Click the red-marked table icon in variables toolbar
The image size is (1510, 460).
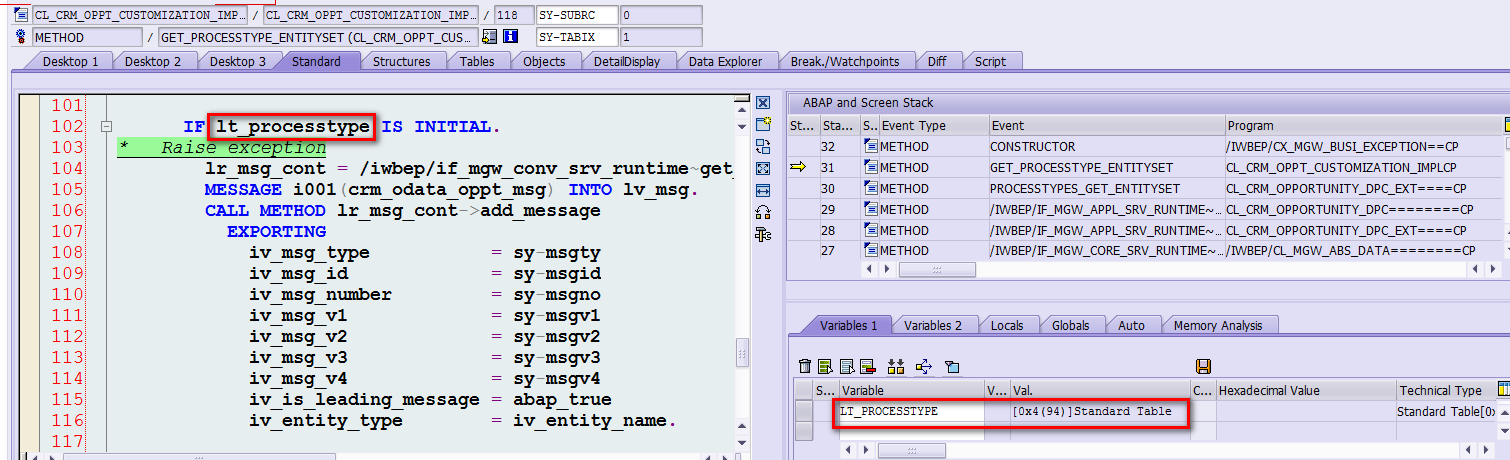(x=867, y=366)
